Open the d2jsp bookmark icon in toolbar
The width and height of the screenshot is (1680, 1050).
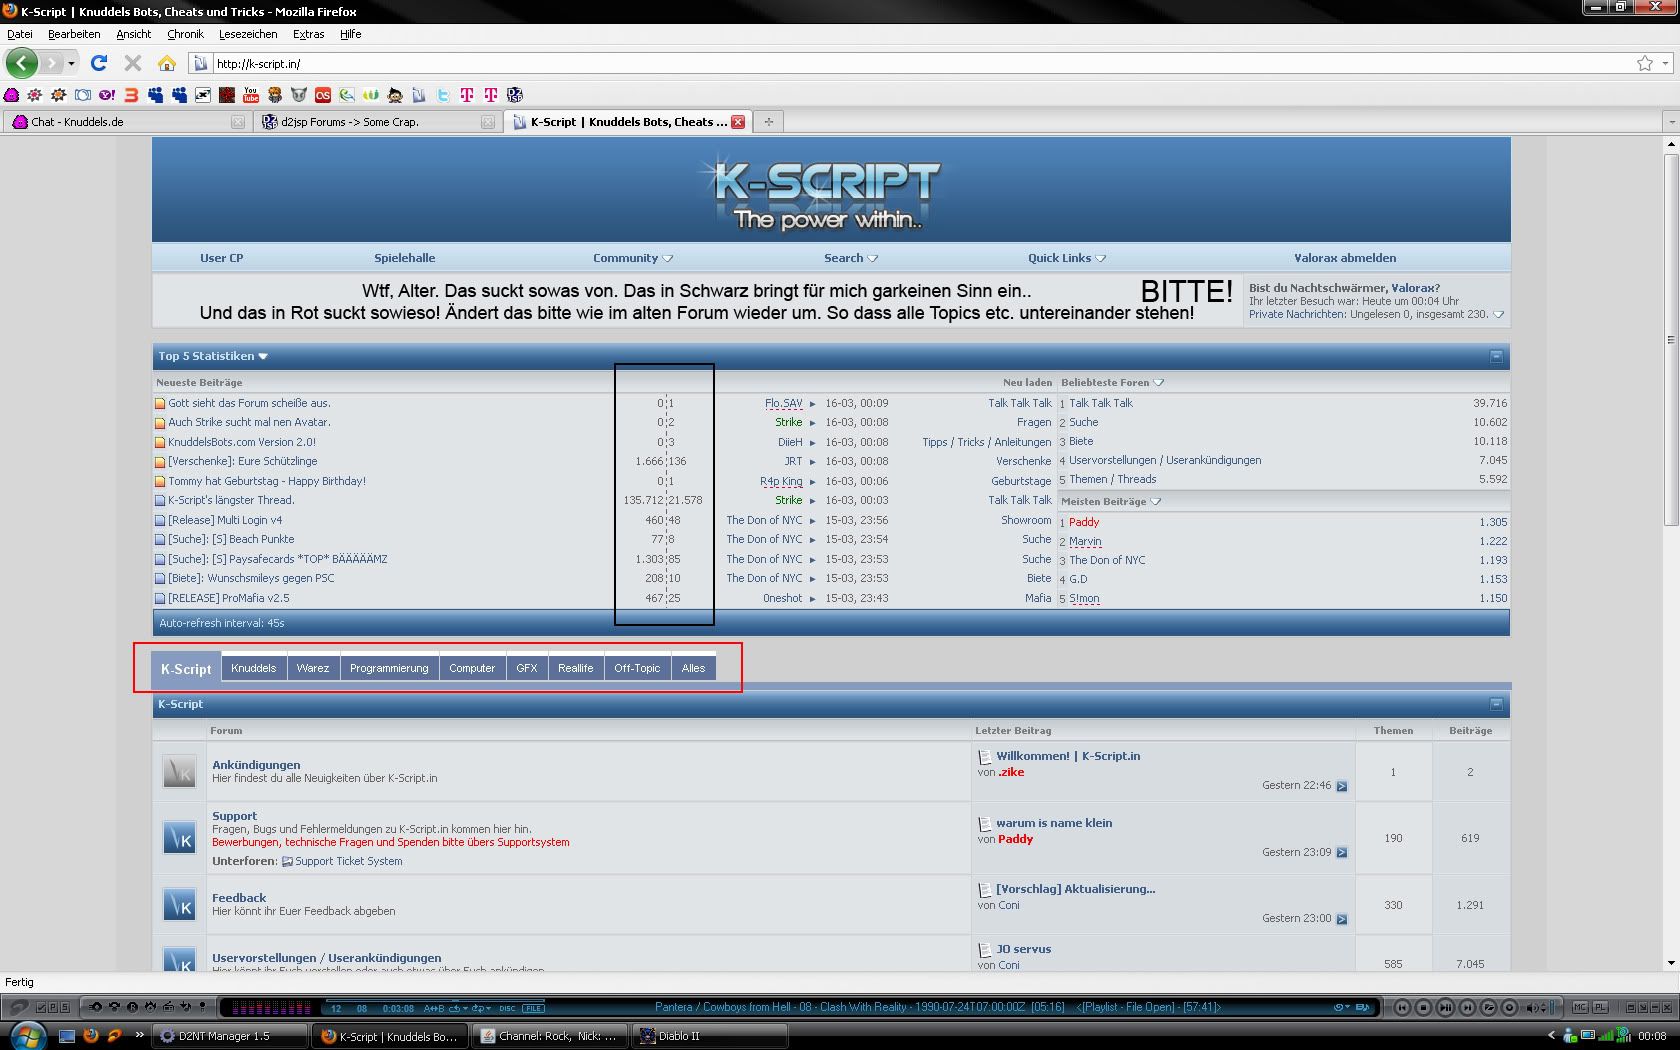click(x=515, y=95)
